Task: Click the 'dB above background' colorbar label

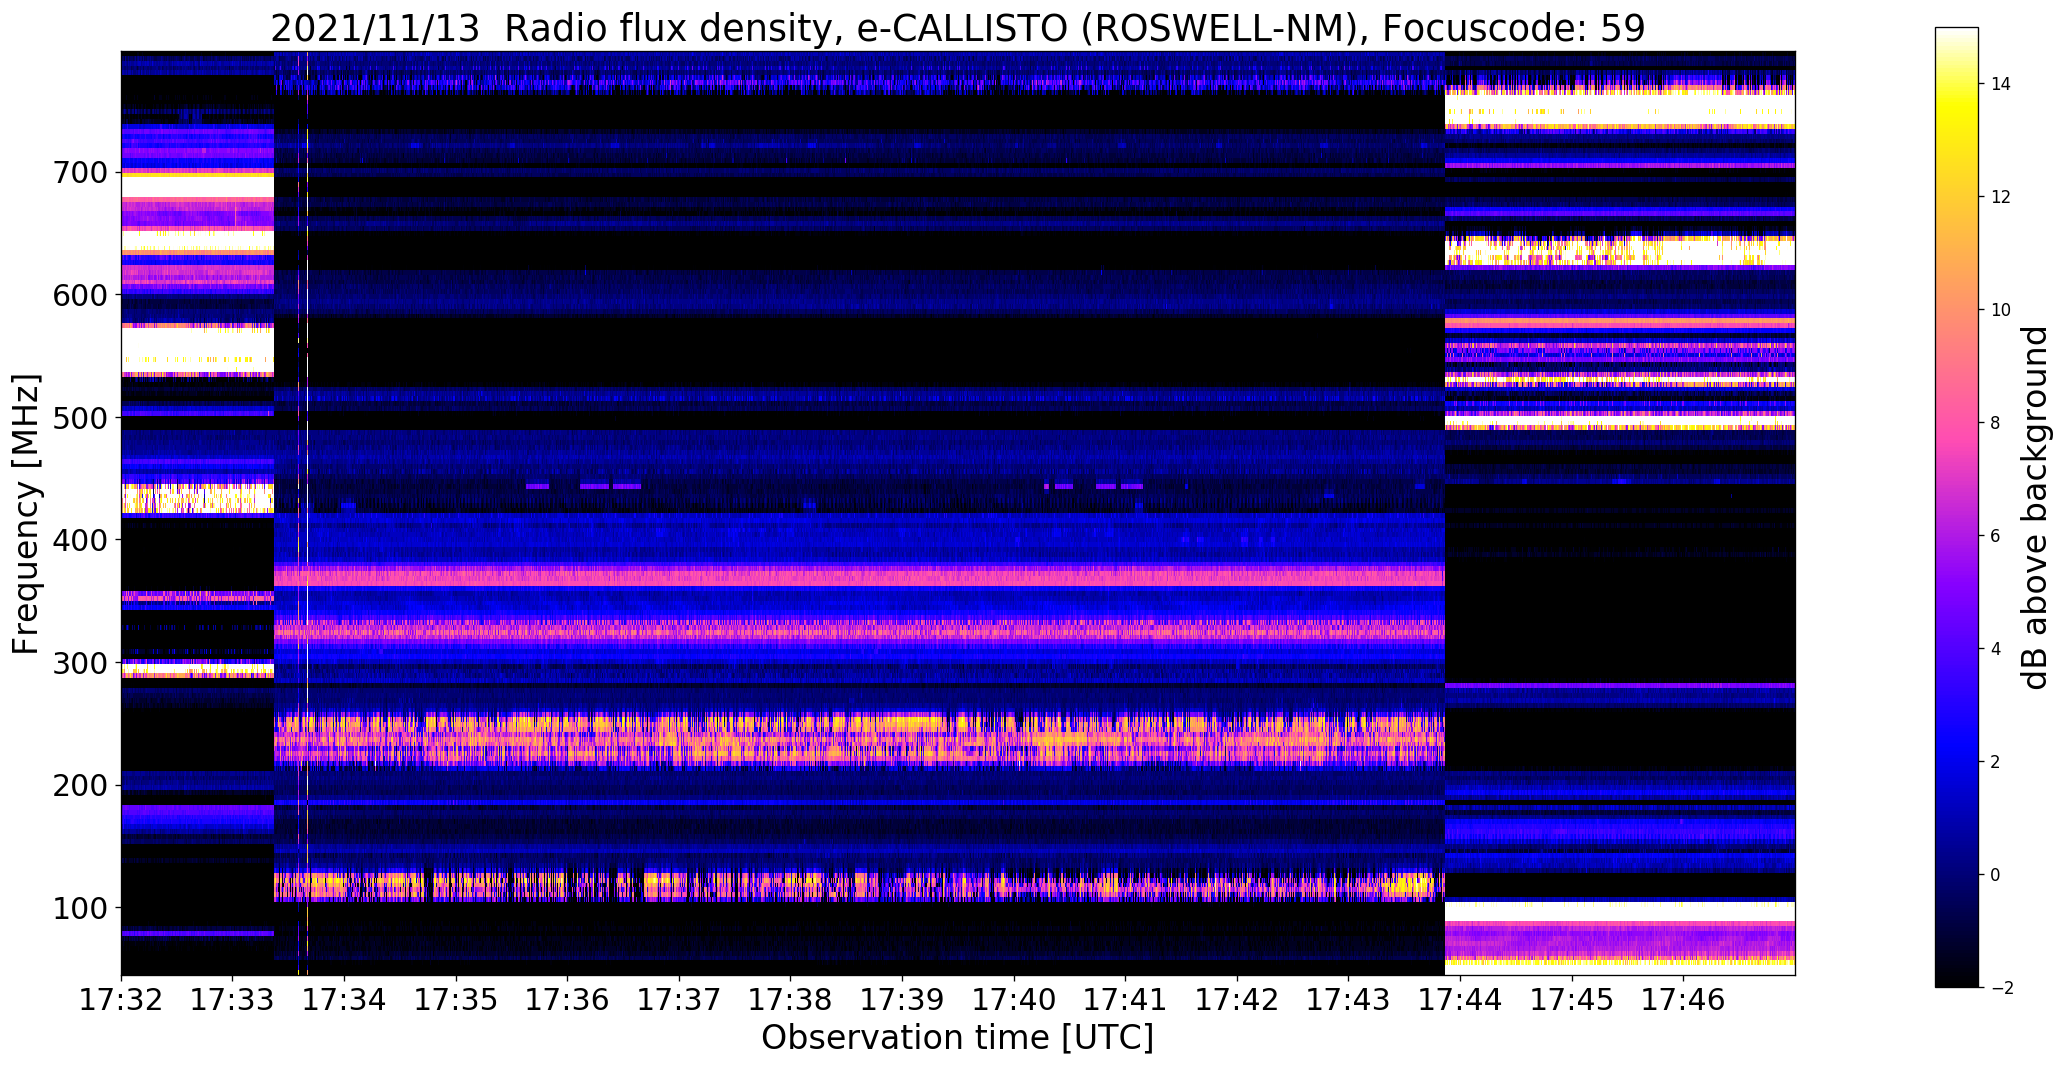Action: point(2034,508)
